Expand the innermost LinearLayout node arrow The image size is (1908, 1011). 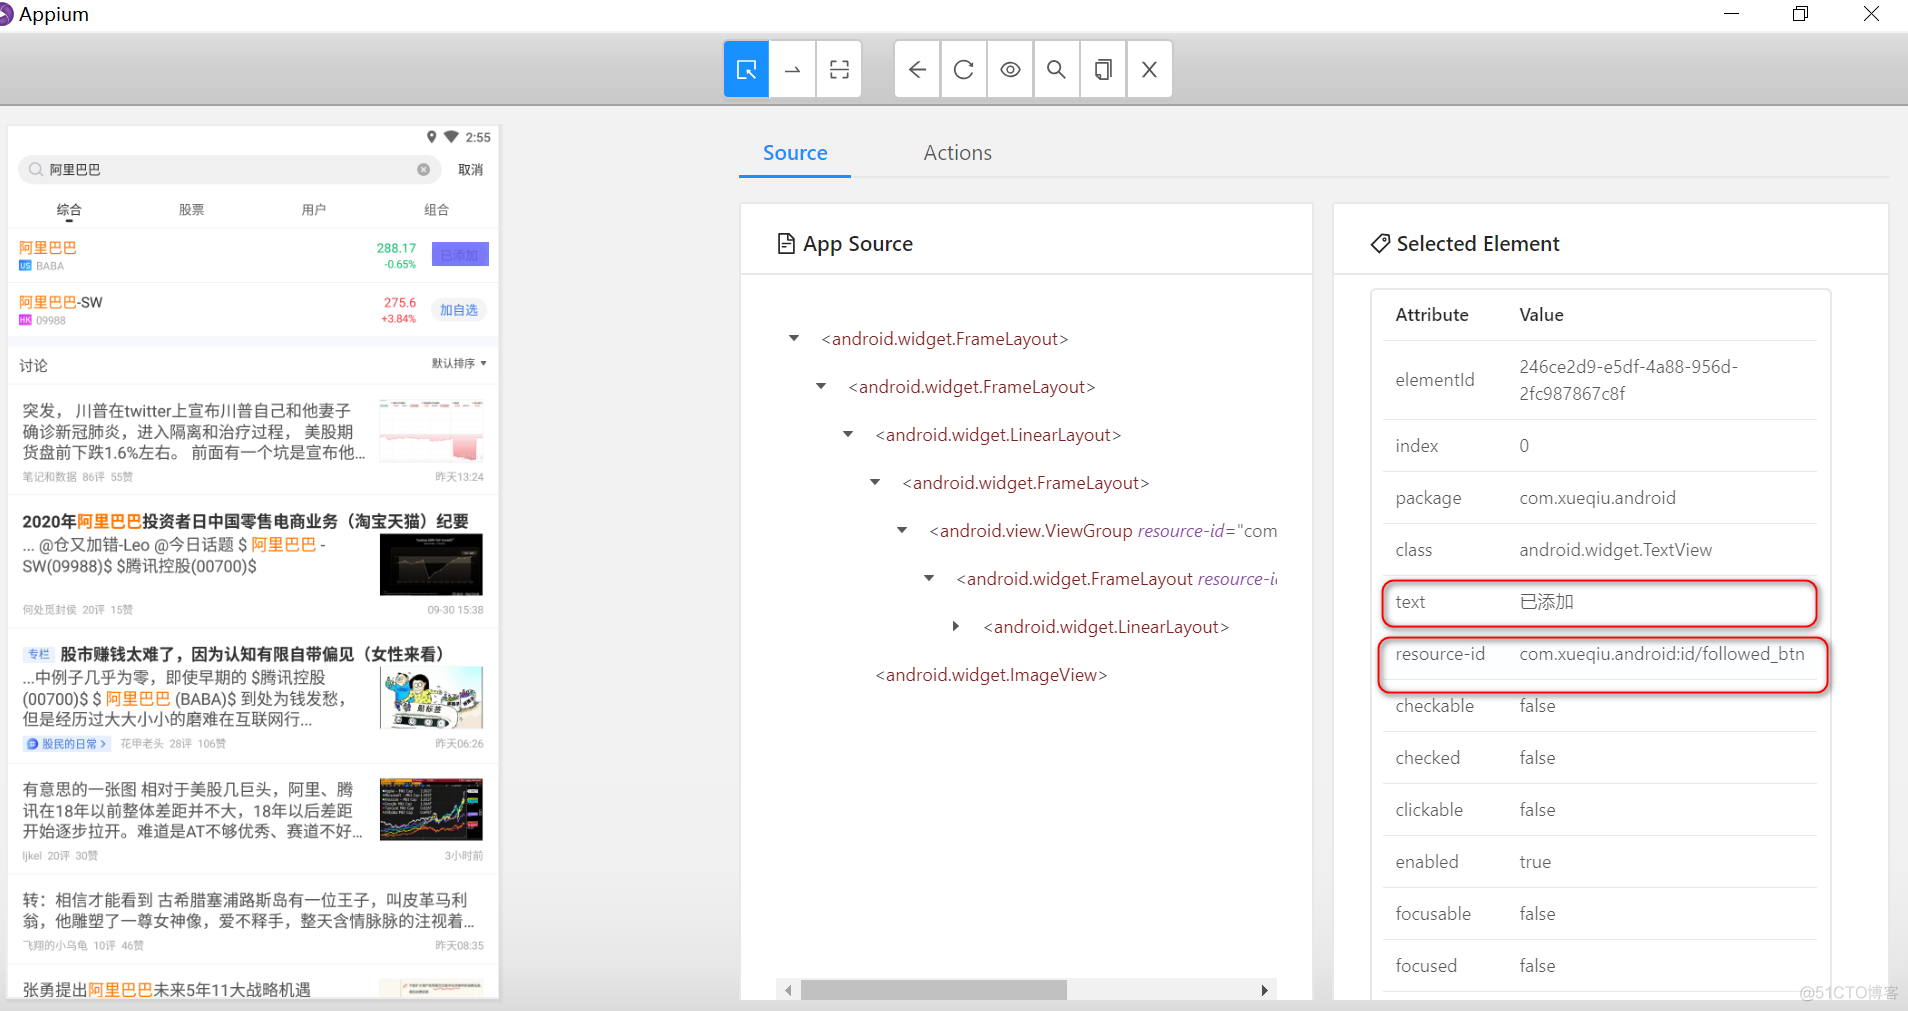(956, 627)
